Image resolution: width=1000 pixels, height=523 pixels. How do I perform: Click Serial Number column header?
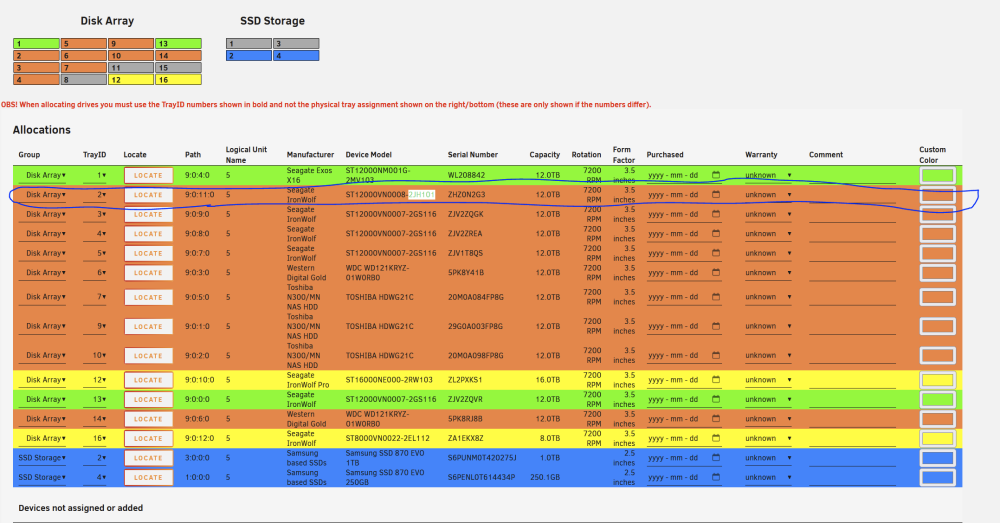473,154
